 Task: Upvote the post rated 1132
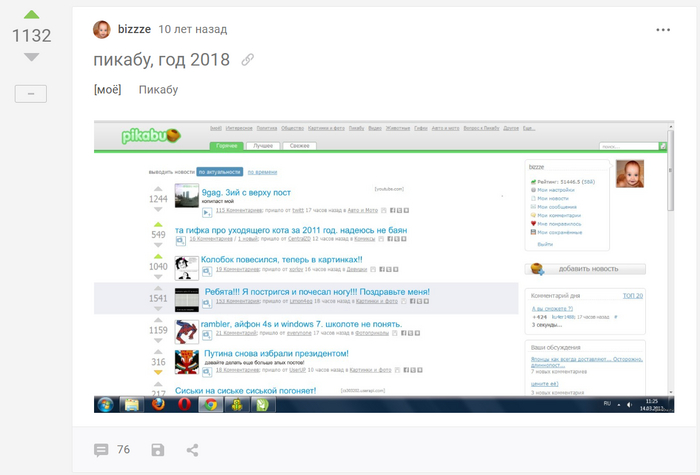(x=31, y=15)
